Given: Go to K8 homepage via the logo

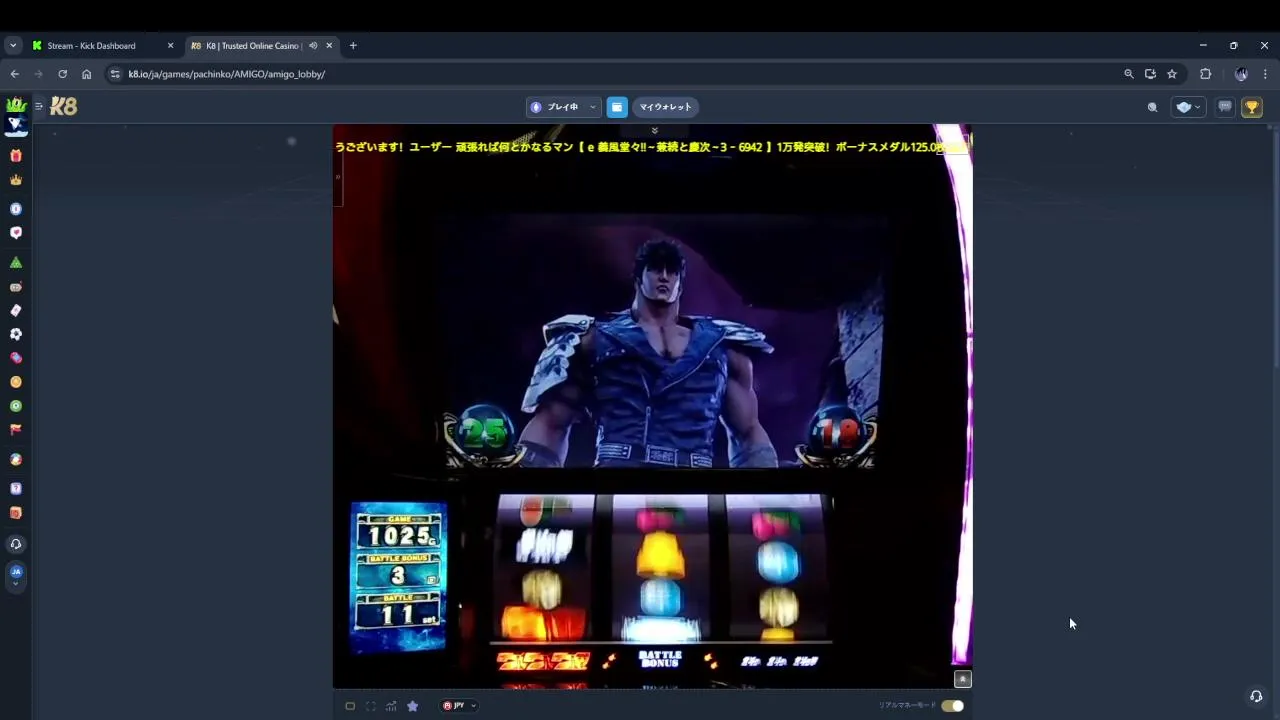Looking at the screenshot, I should click(x=64, y=106).
